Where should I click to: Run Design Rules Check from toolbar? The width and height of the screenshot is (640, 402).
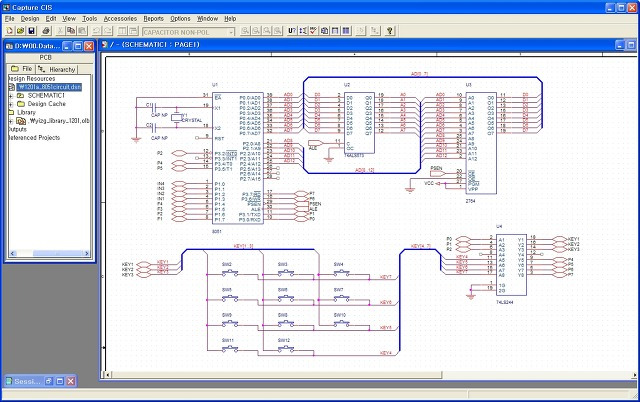point(313,31)
